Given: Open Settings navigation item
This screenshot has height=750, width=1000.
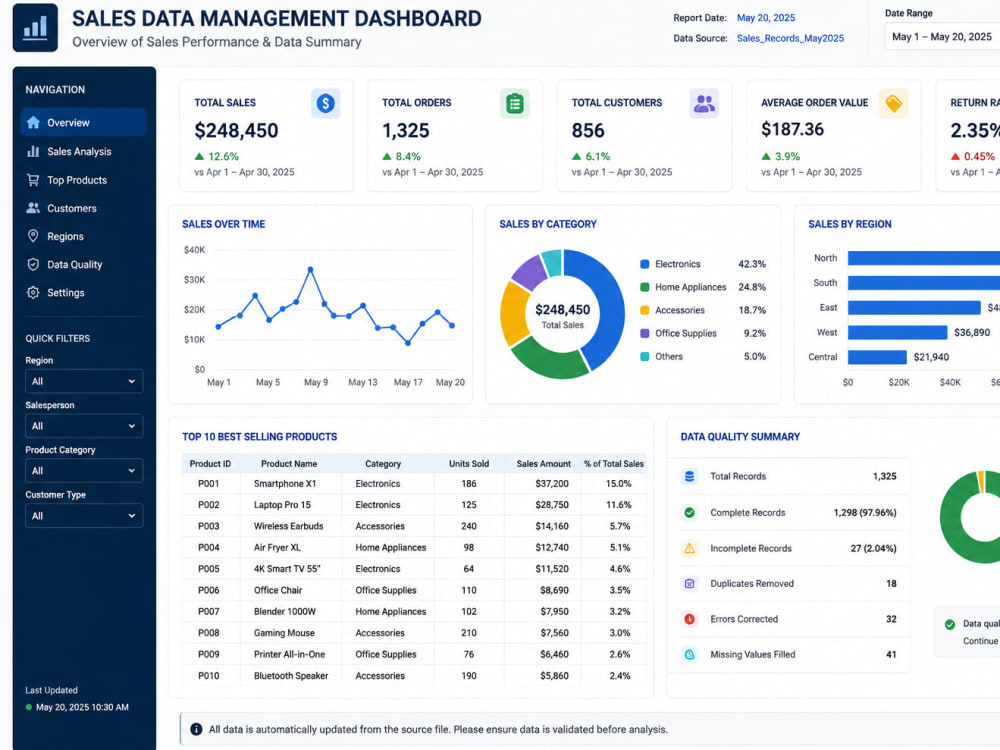Looking at the screenshot, I should (84, 292).
